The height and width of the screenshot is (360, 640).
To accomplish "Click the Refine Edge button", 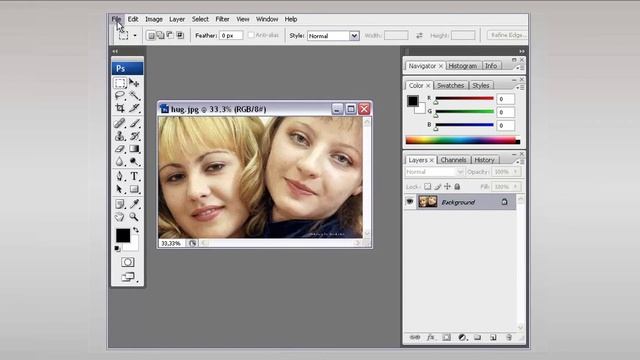I will 507,35.
